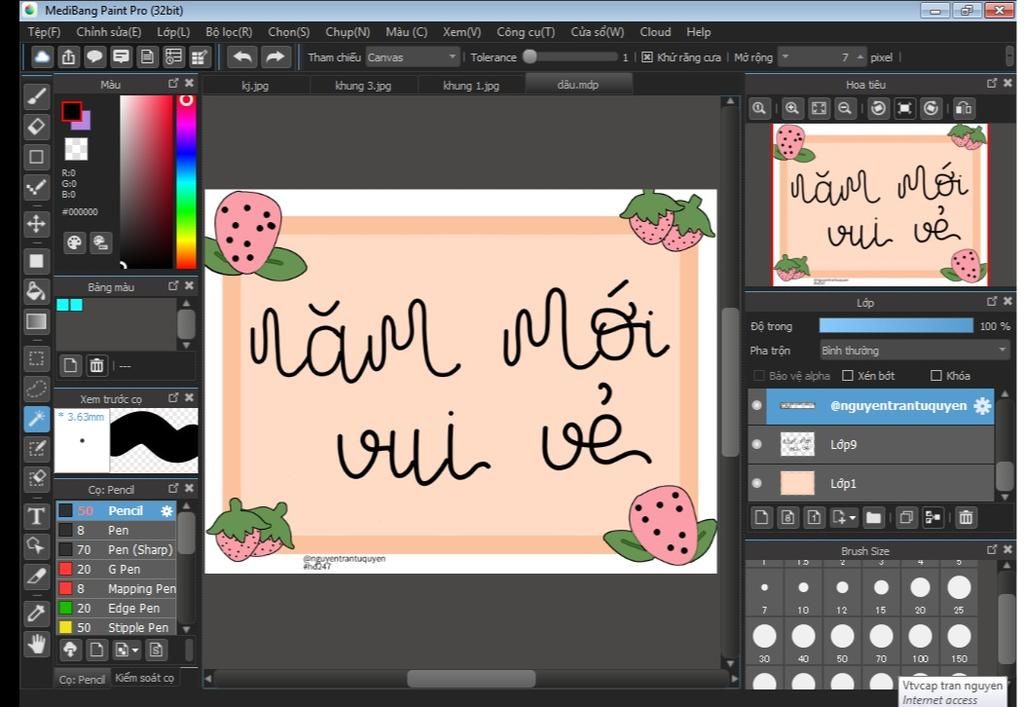Screen dimensions: 1024x707
Task: Open new layer type dropdown arrow
Action: pos(852,518)
